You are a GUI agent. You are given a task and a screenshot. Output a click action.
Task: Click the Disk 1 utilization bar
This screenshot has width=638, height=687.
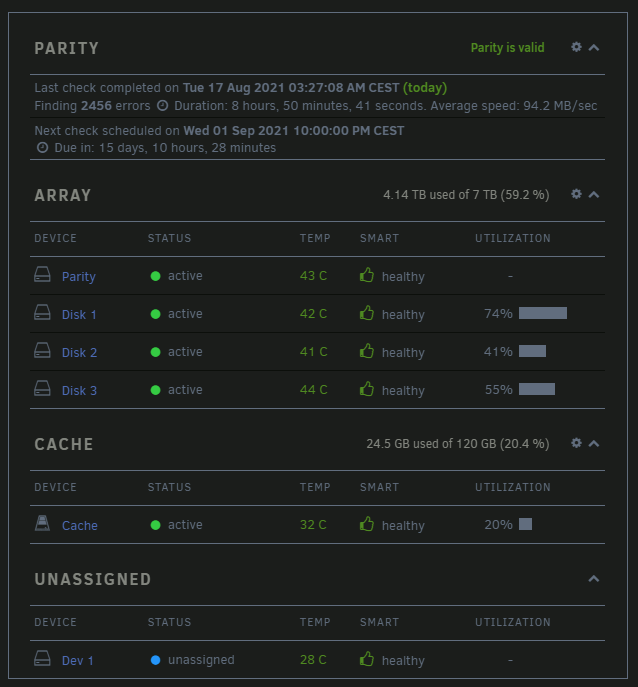click(543, 313)
